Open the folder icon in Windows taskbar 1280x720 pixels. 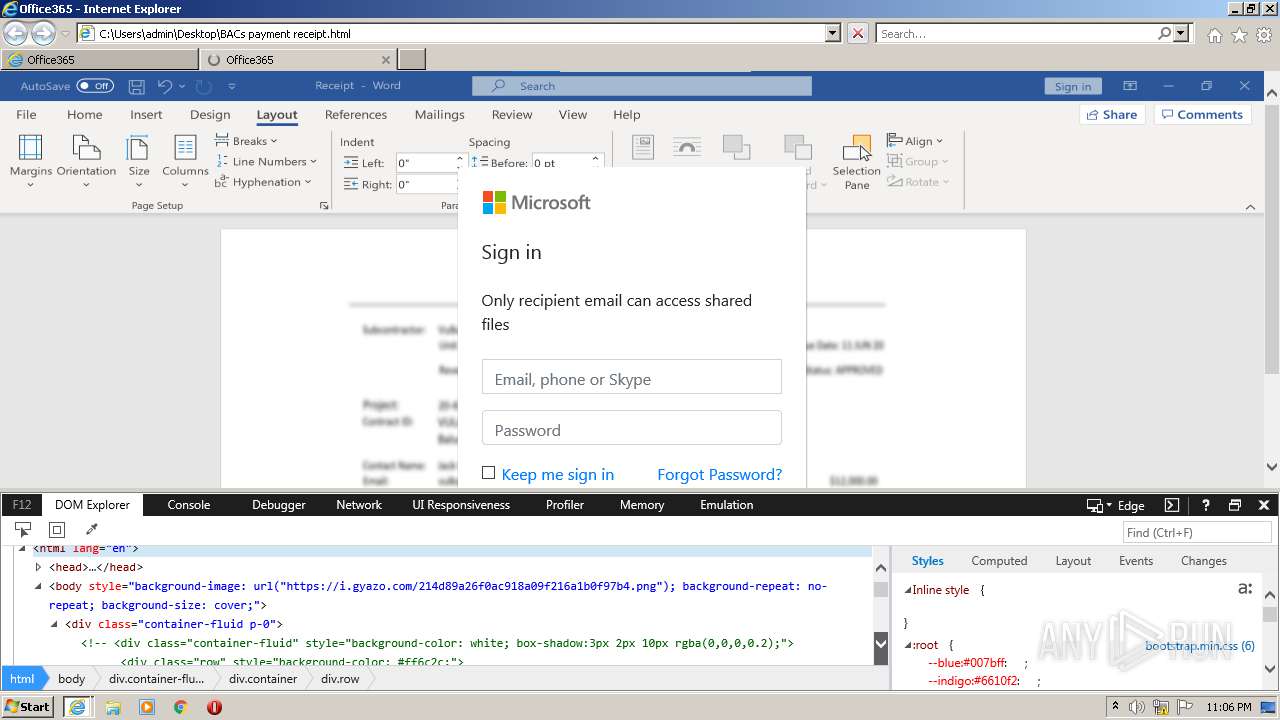[x=113, y=707]
